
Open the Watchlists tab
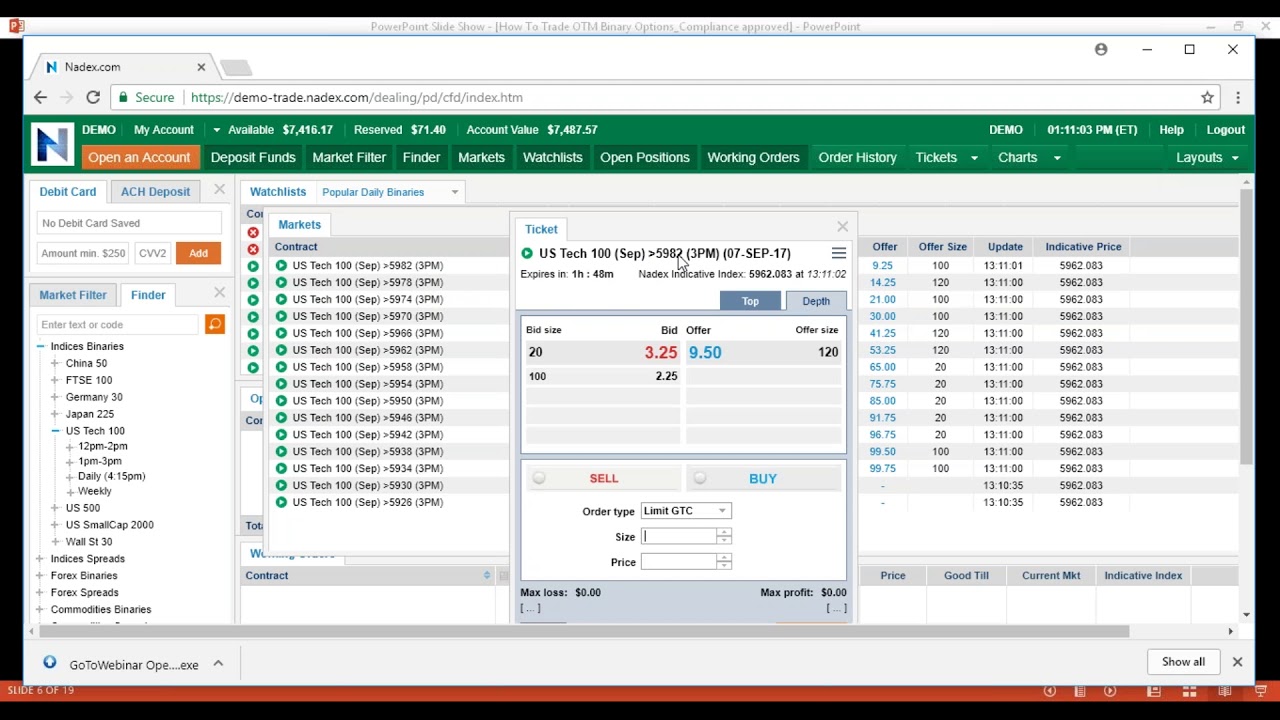click(x=278, y=192)
